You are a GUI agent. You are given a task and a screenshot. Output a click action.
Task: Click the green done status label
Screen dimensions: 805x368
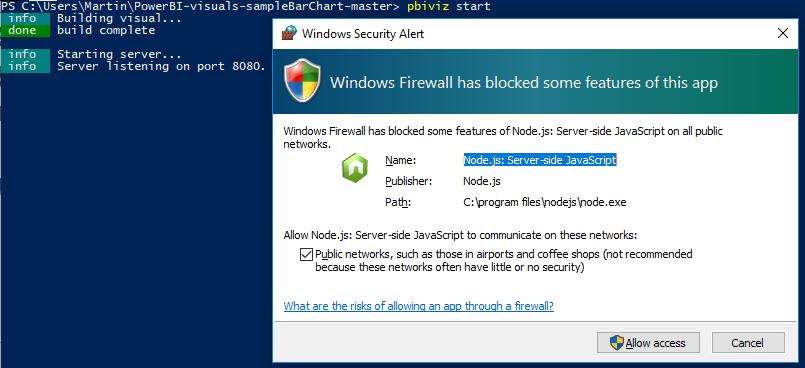click(x=25, y=30)
